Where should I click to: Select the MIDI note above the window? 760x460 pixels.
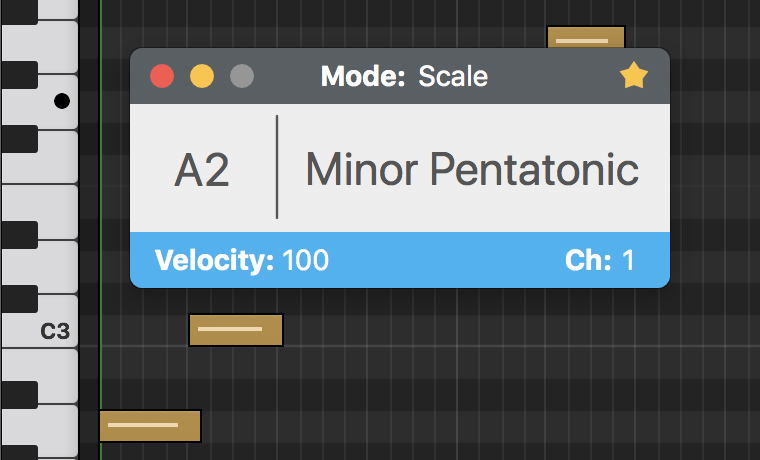click(x=585, y=38)
